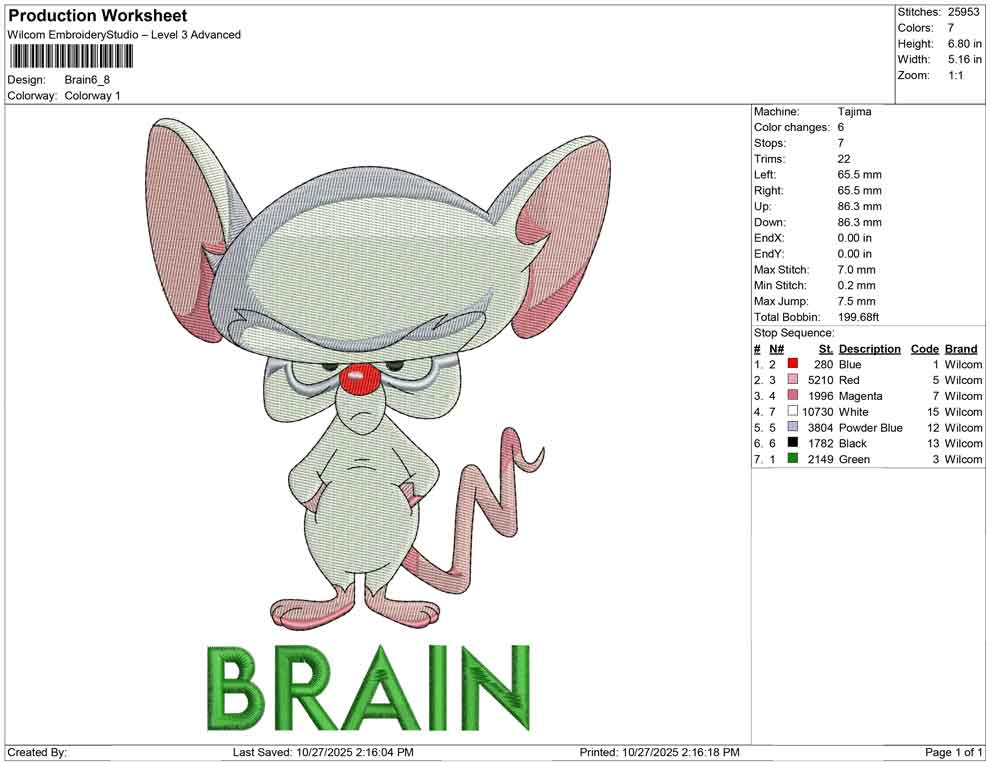Click the Page 1 of 1 footer text

[953, 752]
